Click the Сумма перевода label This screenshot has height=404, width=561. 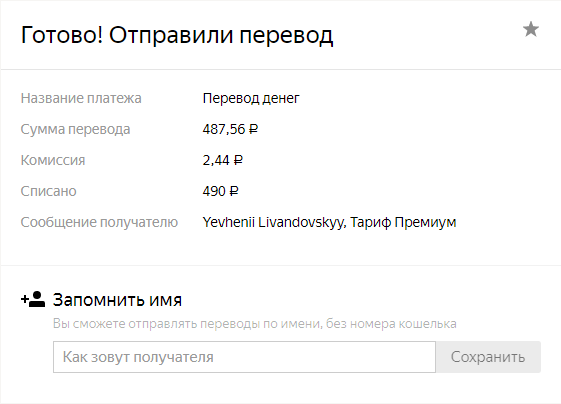[x=75, y=129]
